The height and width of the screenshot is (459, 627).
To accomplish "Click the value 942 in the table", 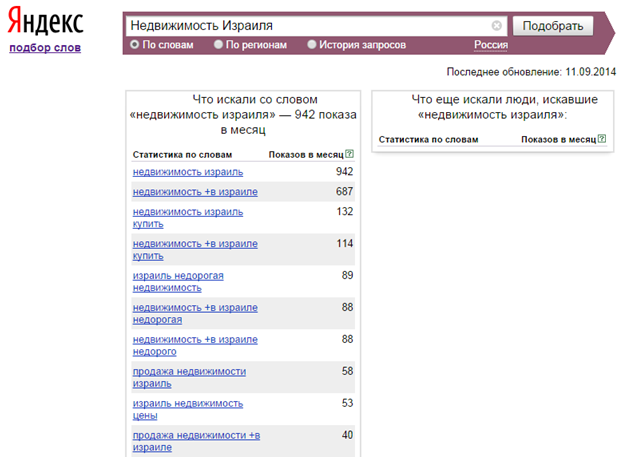I will (344, 172).
